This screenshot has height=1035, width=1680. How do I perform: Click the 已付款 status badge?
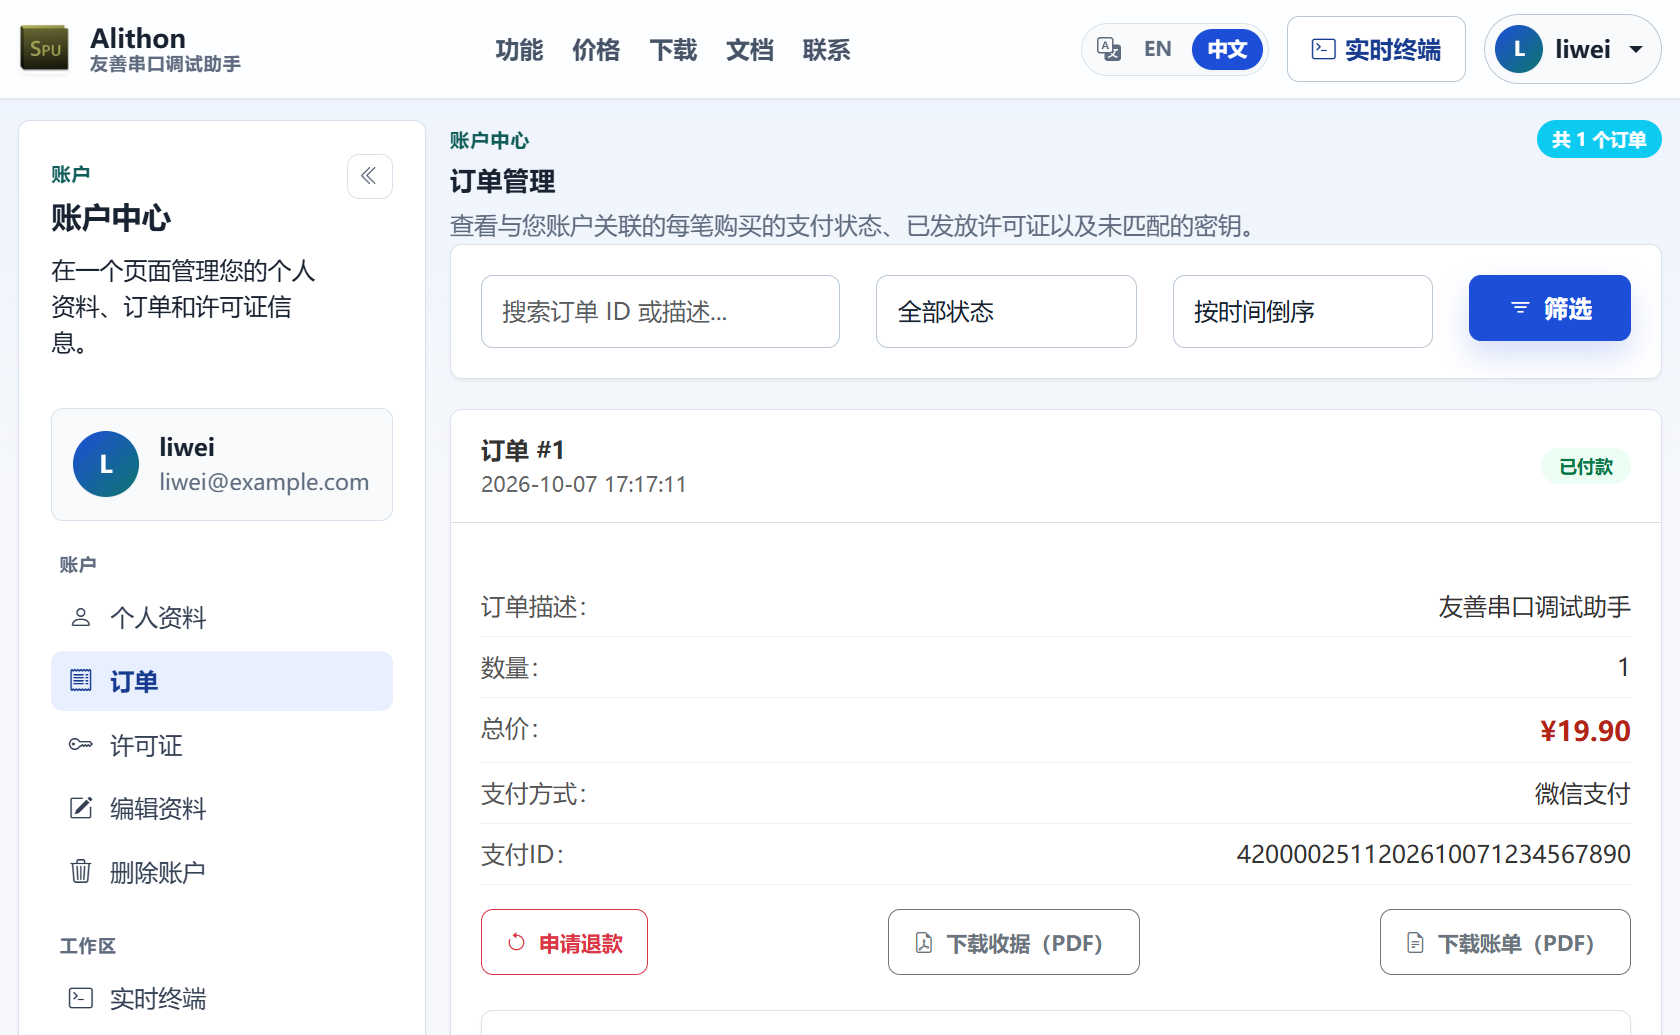pyautogui.click(x=1586, y=466)
